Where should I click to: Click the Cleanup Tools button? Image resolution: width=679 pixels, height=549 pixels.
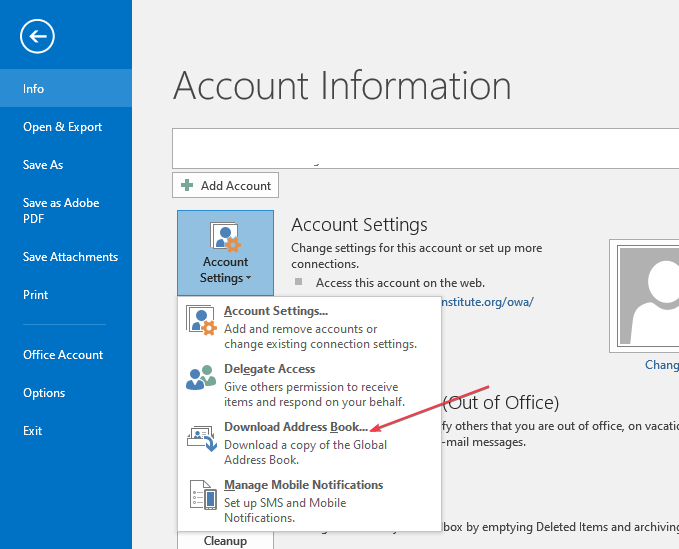click(225, 540)
